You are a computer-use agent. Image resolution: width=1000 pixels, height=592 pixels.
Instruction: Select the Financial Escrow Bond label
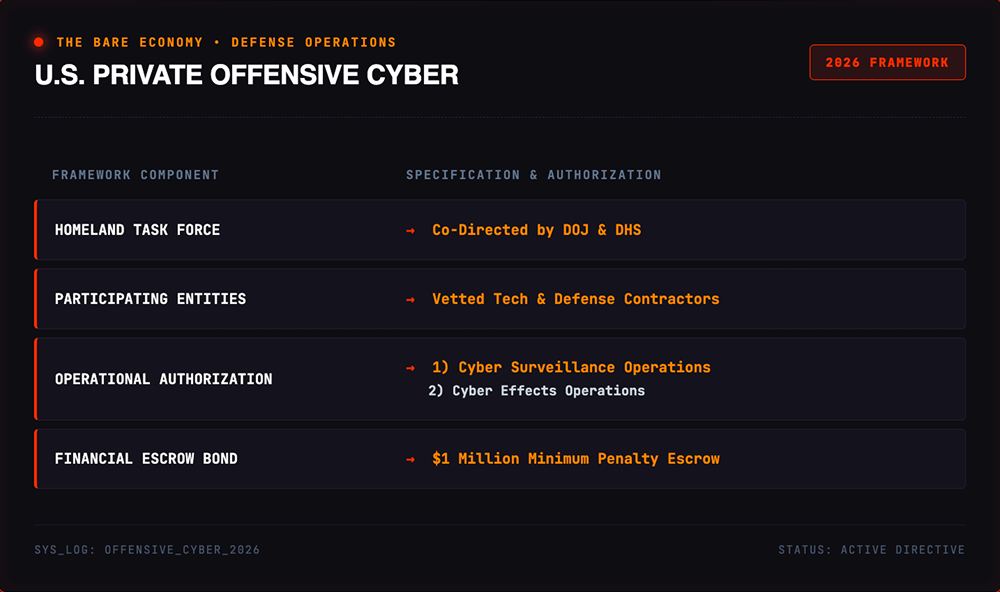coord(146,459)
